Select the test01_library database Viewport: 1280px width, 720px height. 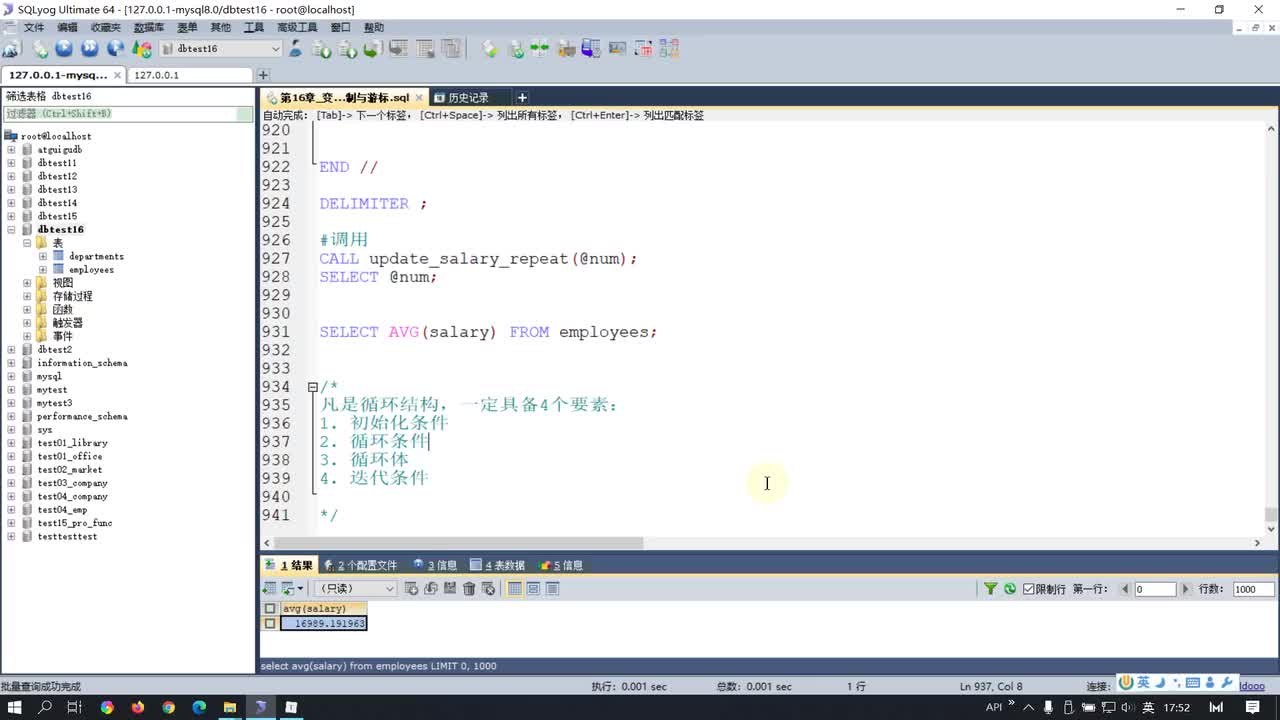(x=72, y=443)
